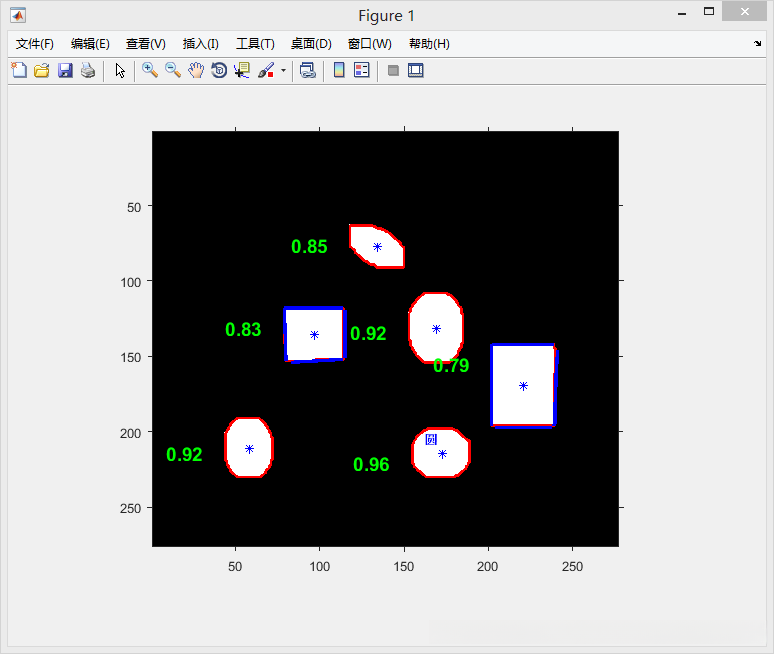Viewport: 774px width, 654px height.
Task: Print the figure using the printer icon
Action: point(88,70)
